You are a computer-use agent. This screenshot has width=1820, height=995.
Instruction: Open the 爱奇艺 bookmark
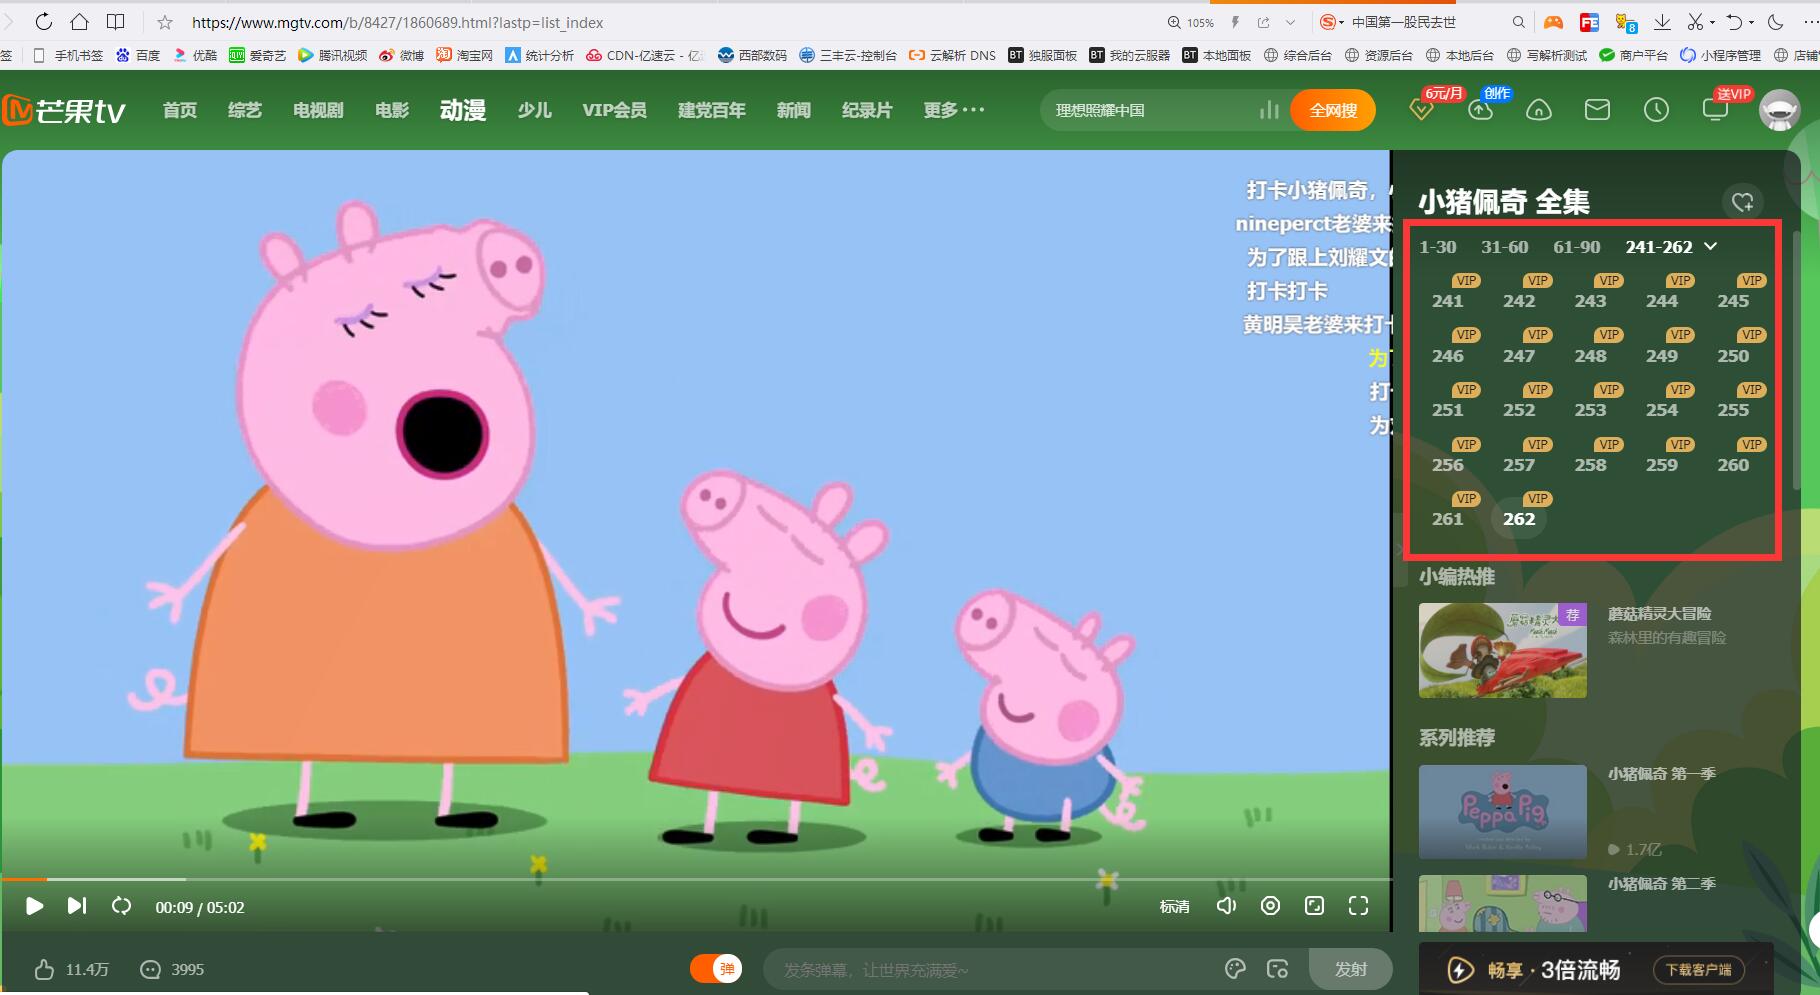pyautogui.click(x=258, y=55)
